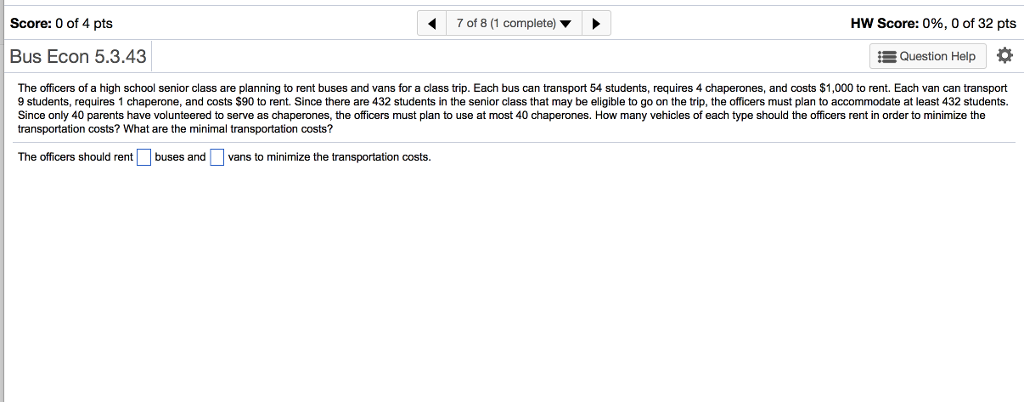Go to the next question arrow
The width and height of the screenshot is (1024, 402).
595,23
